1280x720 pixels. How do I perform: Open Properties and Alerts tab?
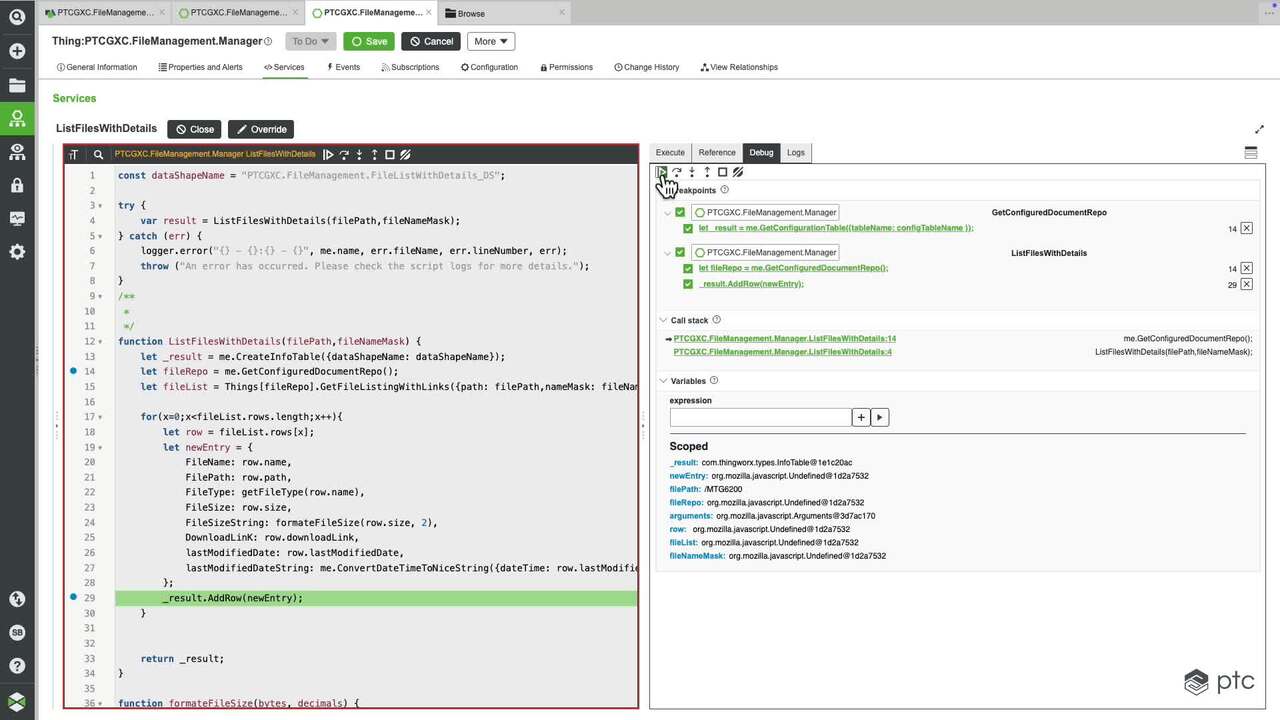coord(200,67)
